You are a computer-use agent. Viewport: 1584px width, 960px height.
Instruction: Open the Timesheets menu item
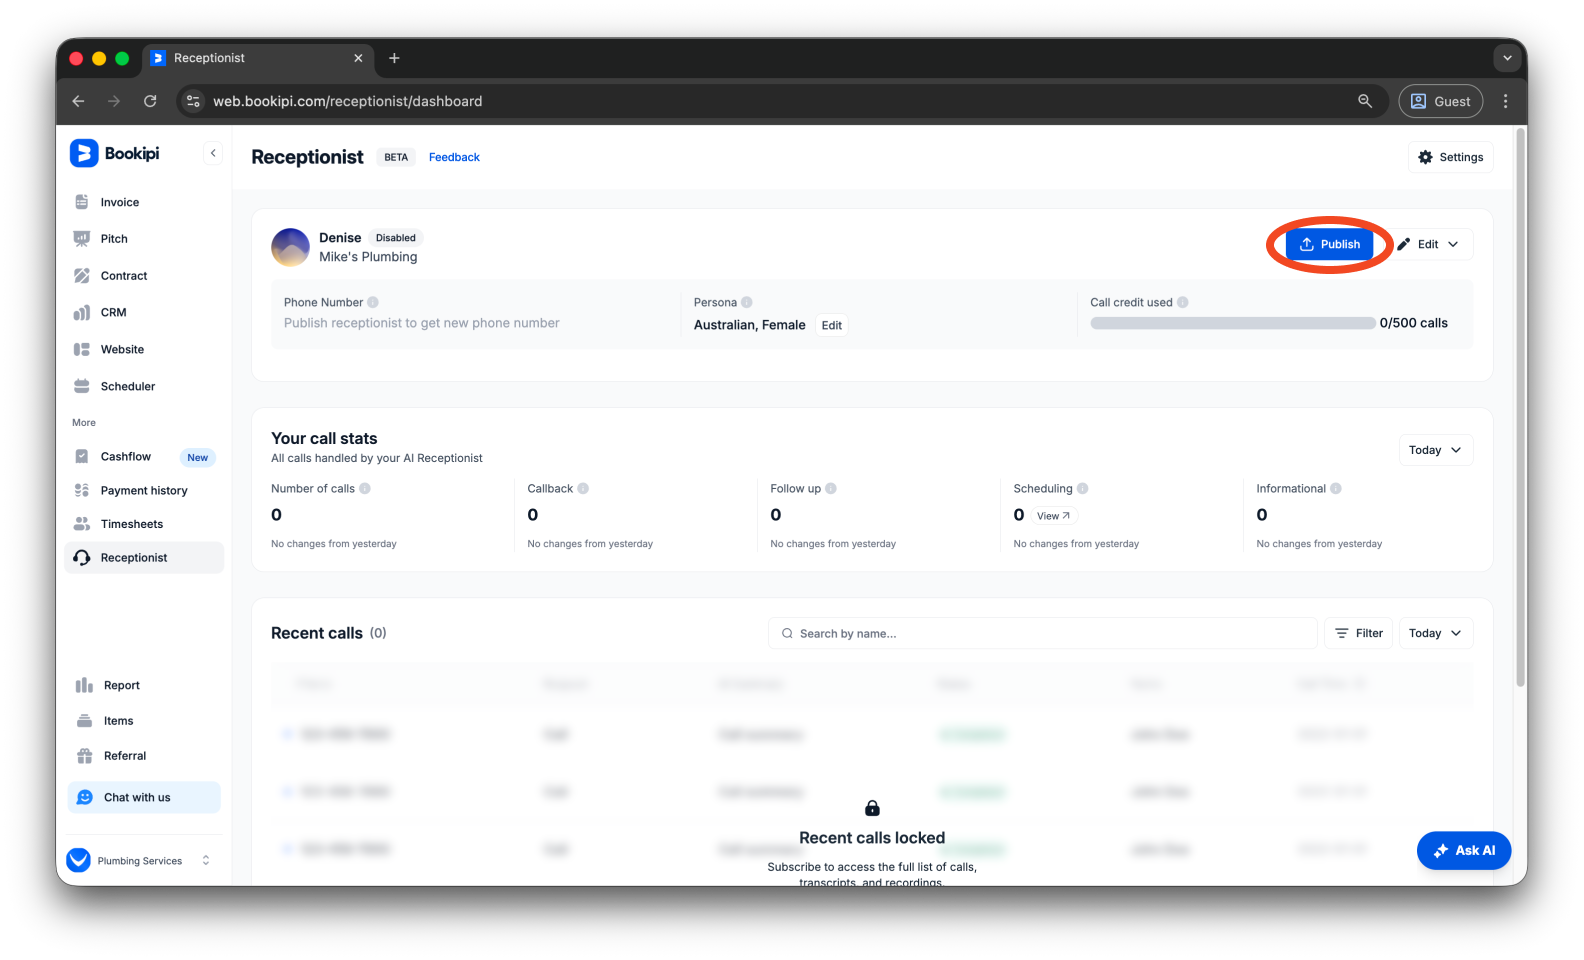point(144,524)
